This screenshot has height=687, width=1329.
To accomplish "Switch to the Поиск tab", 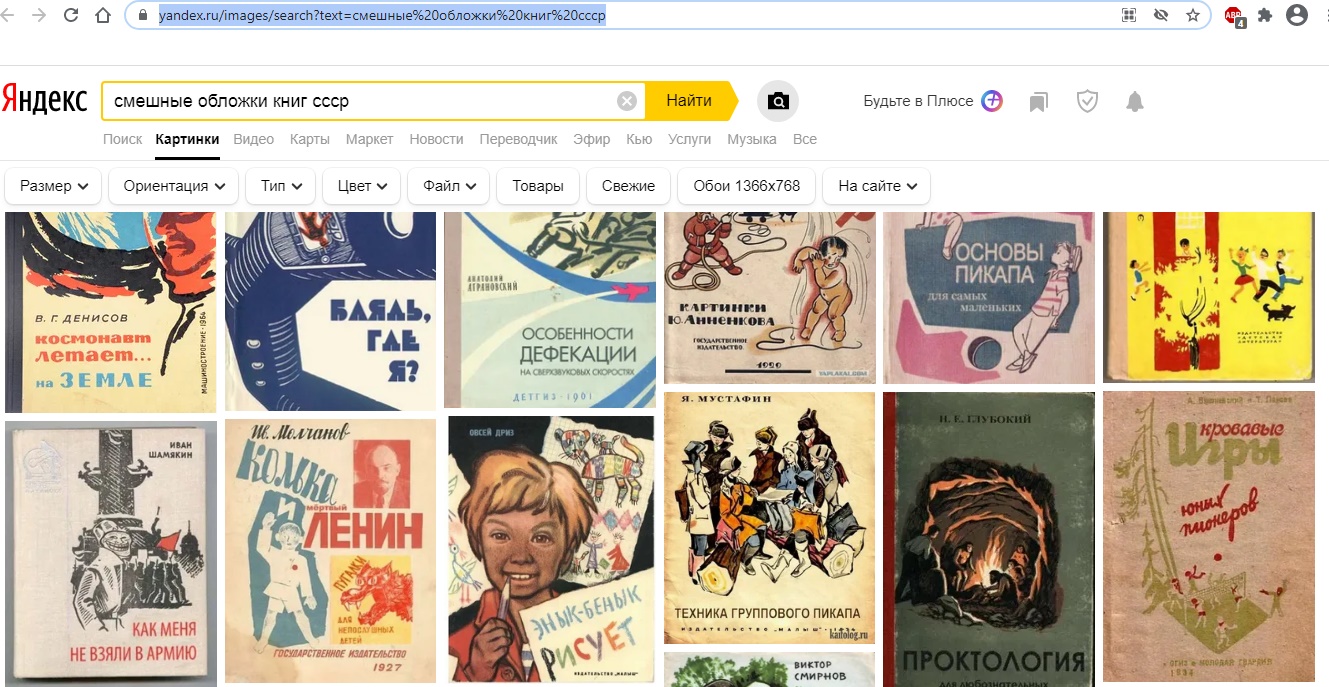I will (122, 139).
